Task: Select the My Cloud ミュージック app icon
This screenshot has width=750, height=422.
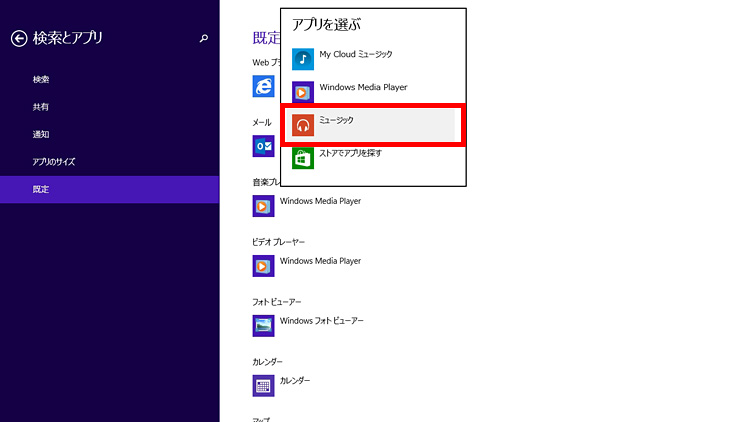Action: (303, 59)
